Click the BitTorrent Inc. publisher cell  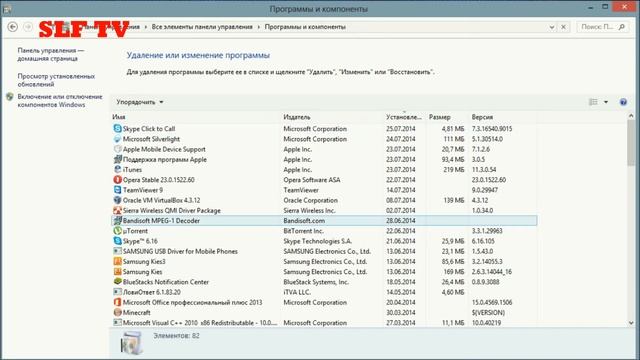303,231
